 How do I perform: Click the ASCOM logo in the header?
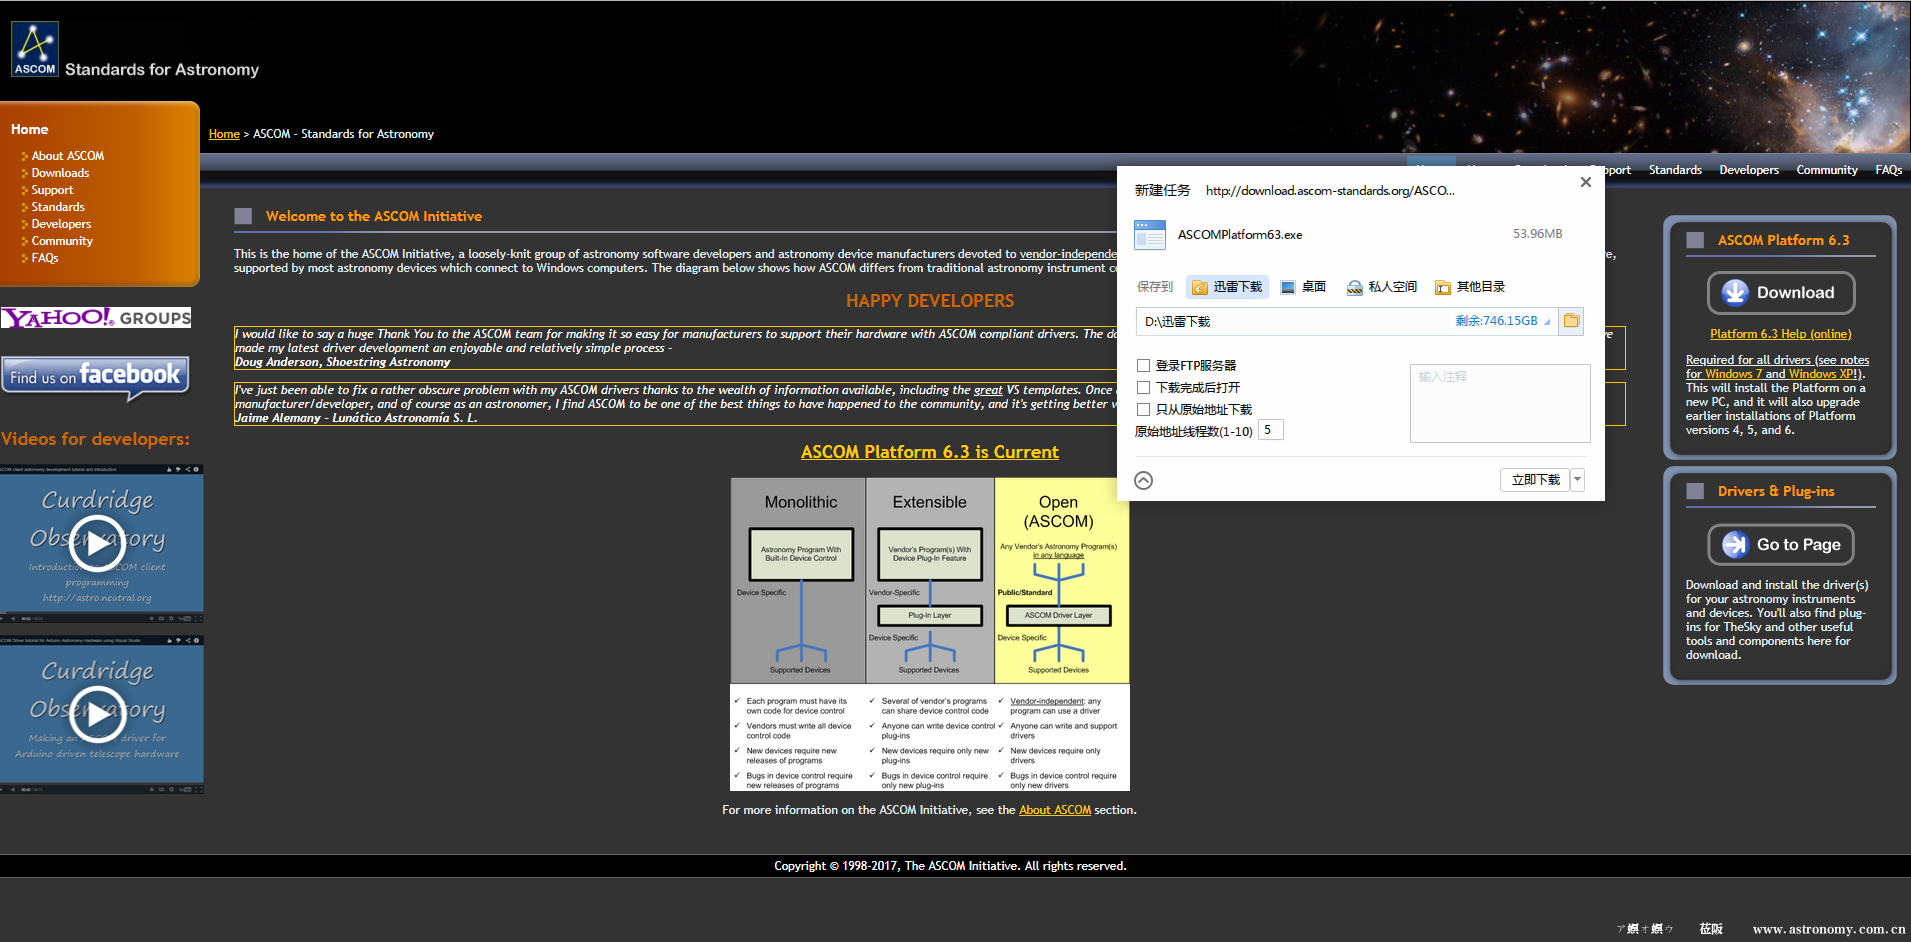coord(35,49)
